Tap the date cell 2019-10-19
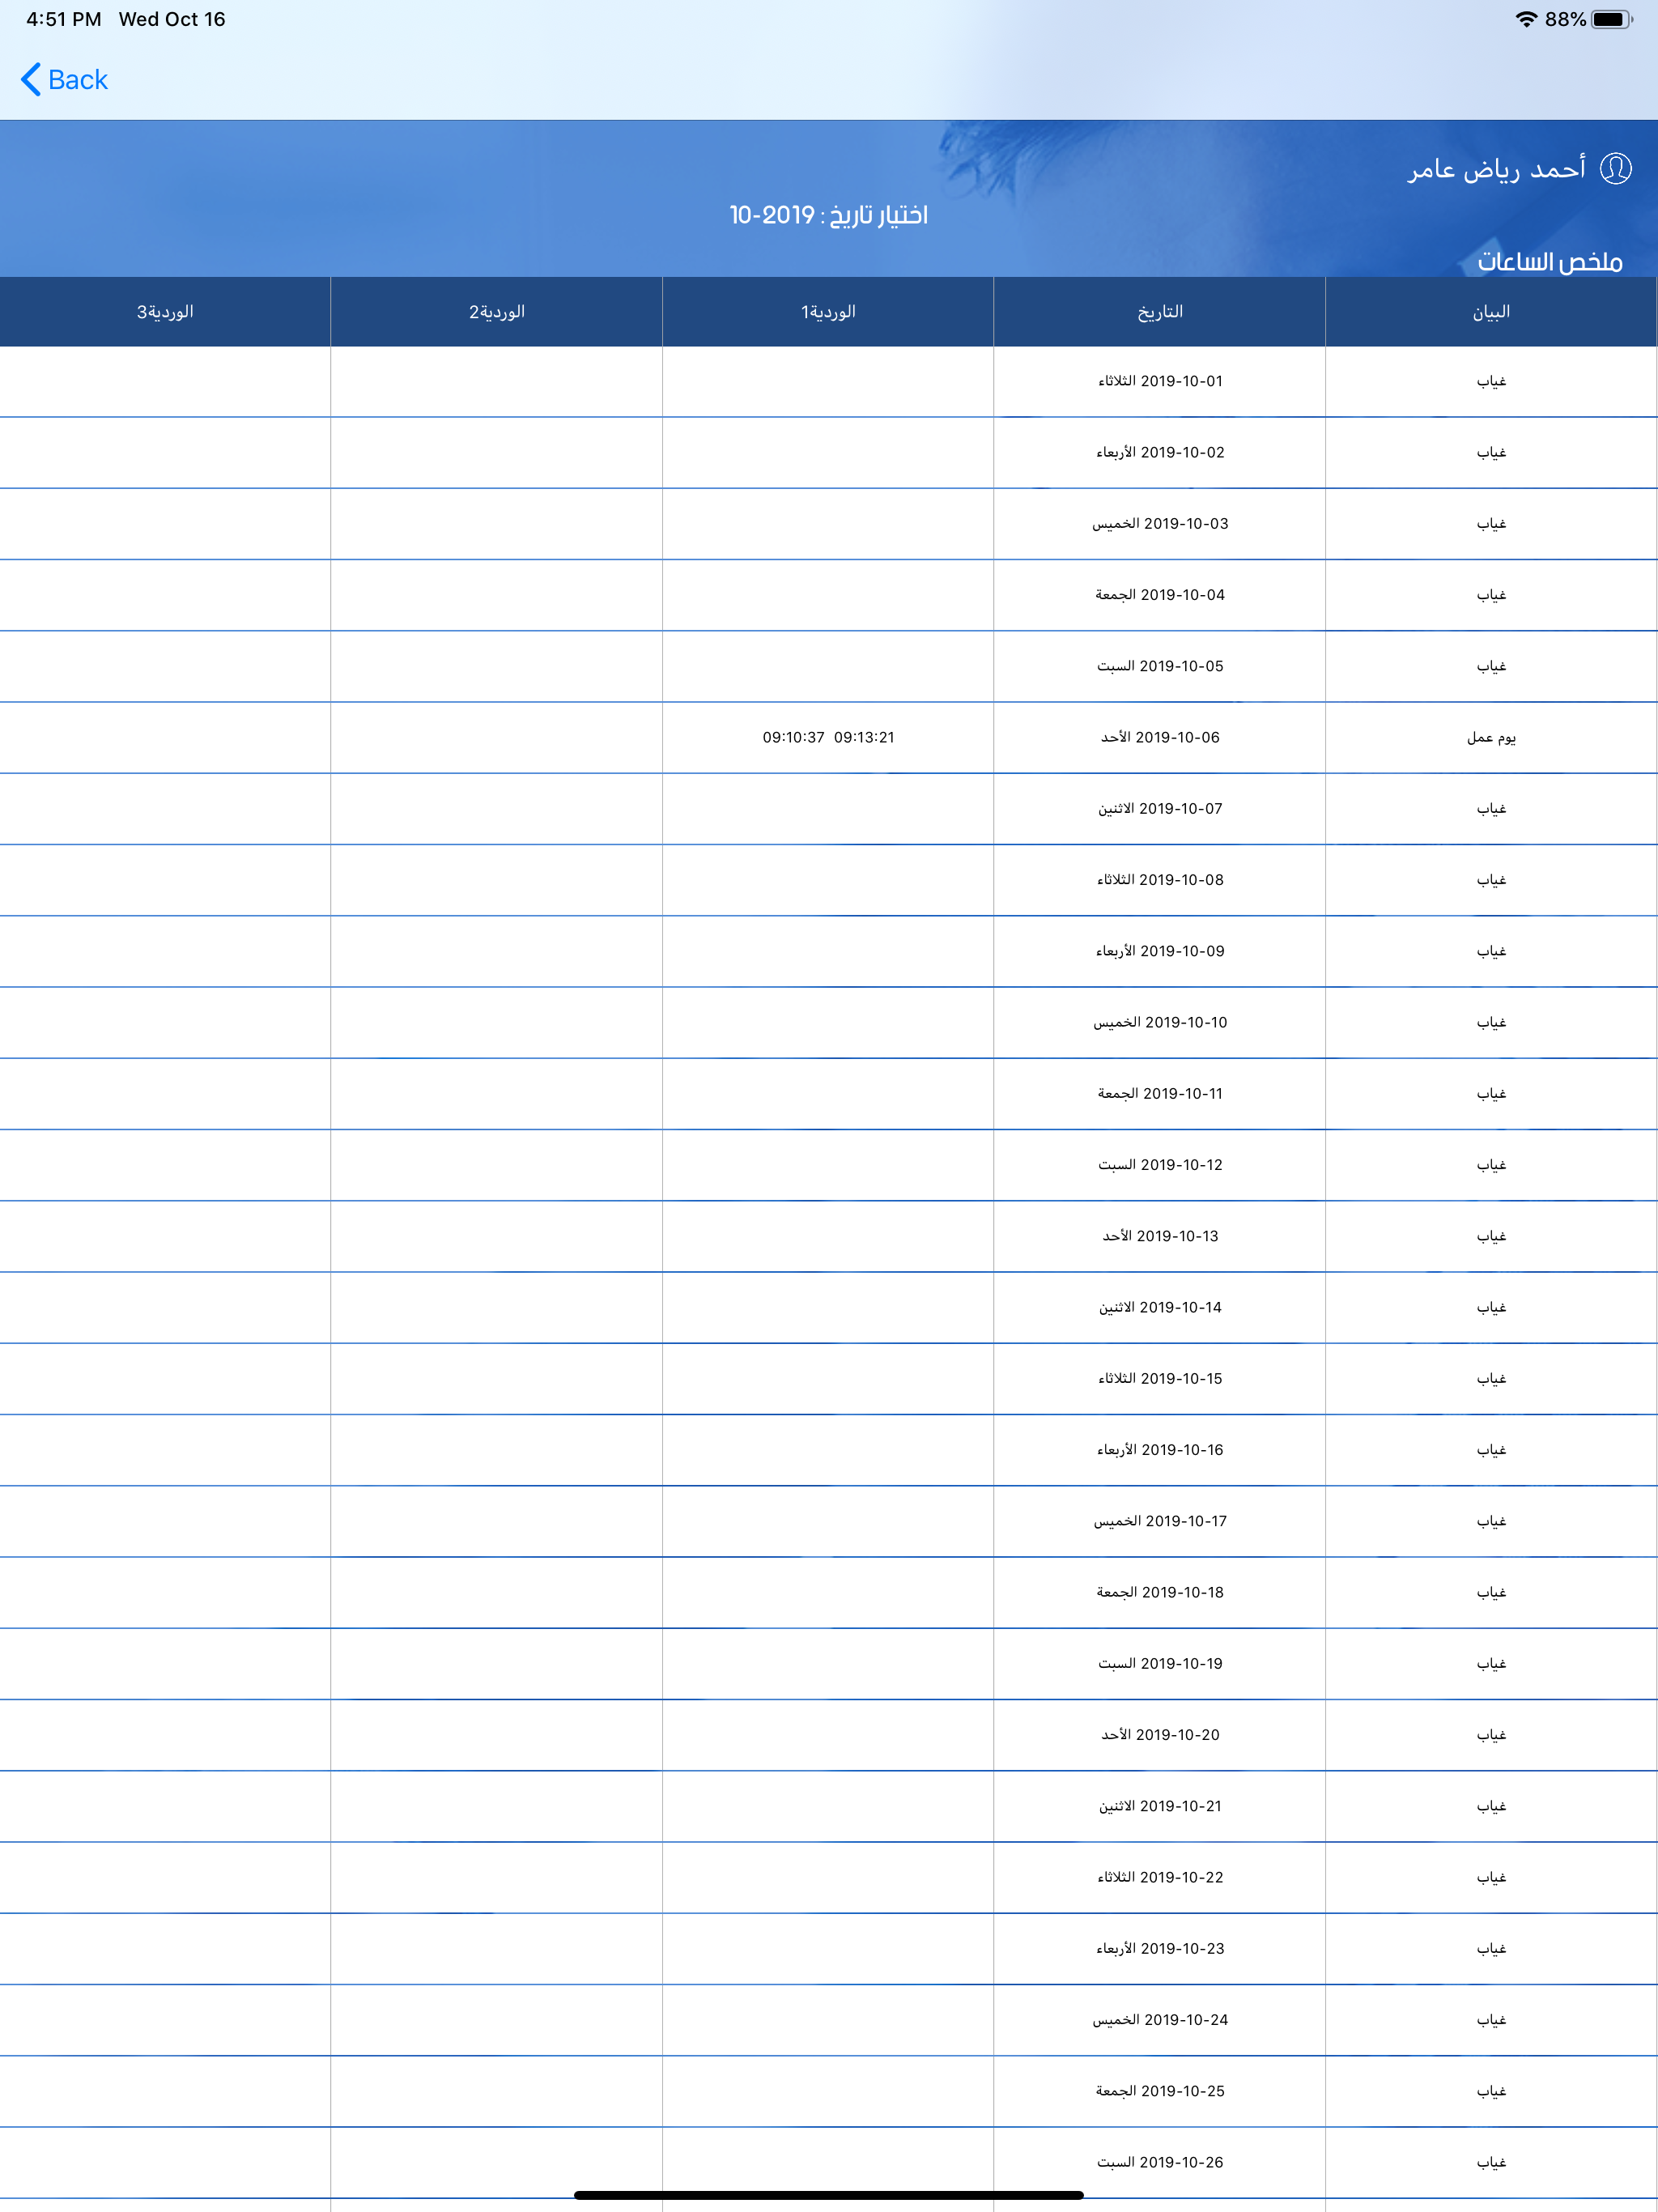This screenshot has height=2212, width=1658. coord(1160,1663)
